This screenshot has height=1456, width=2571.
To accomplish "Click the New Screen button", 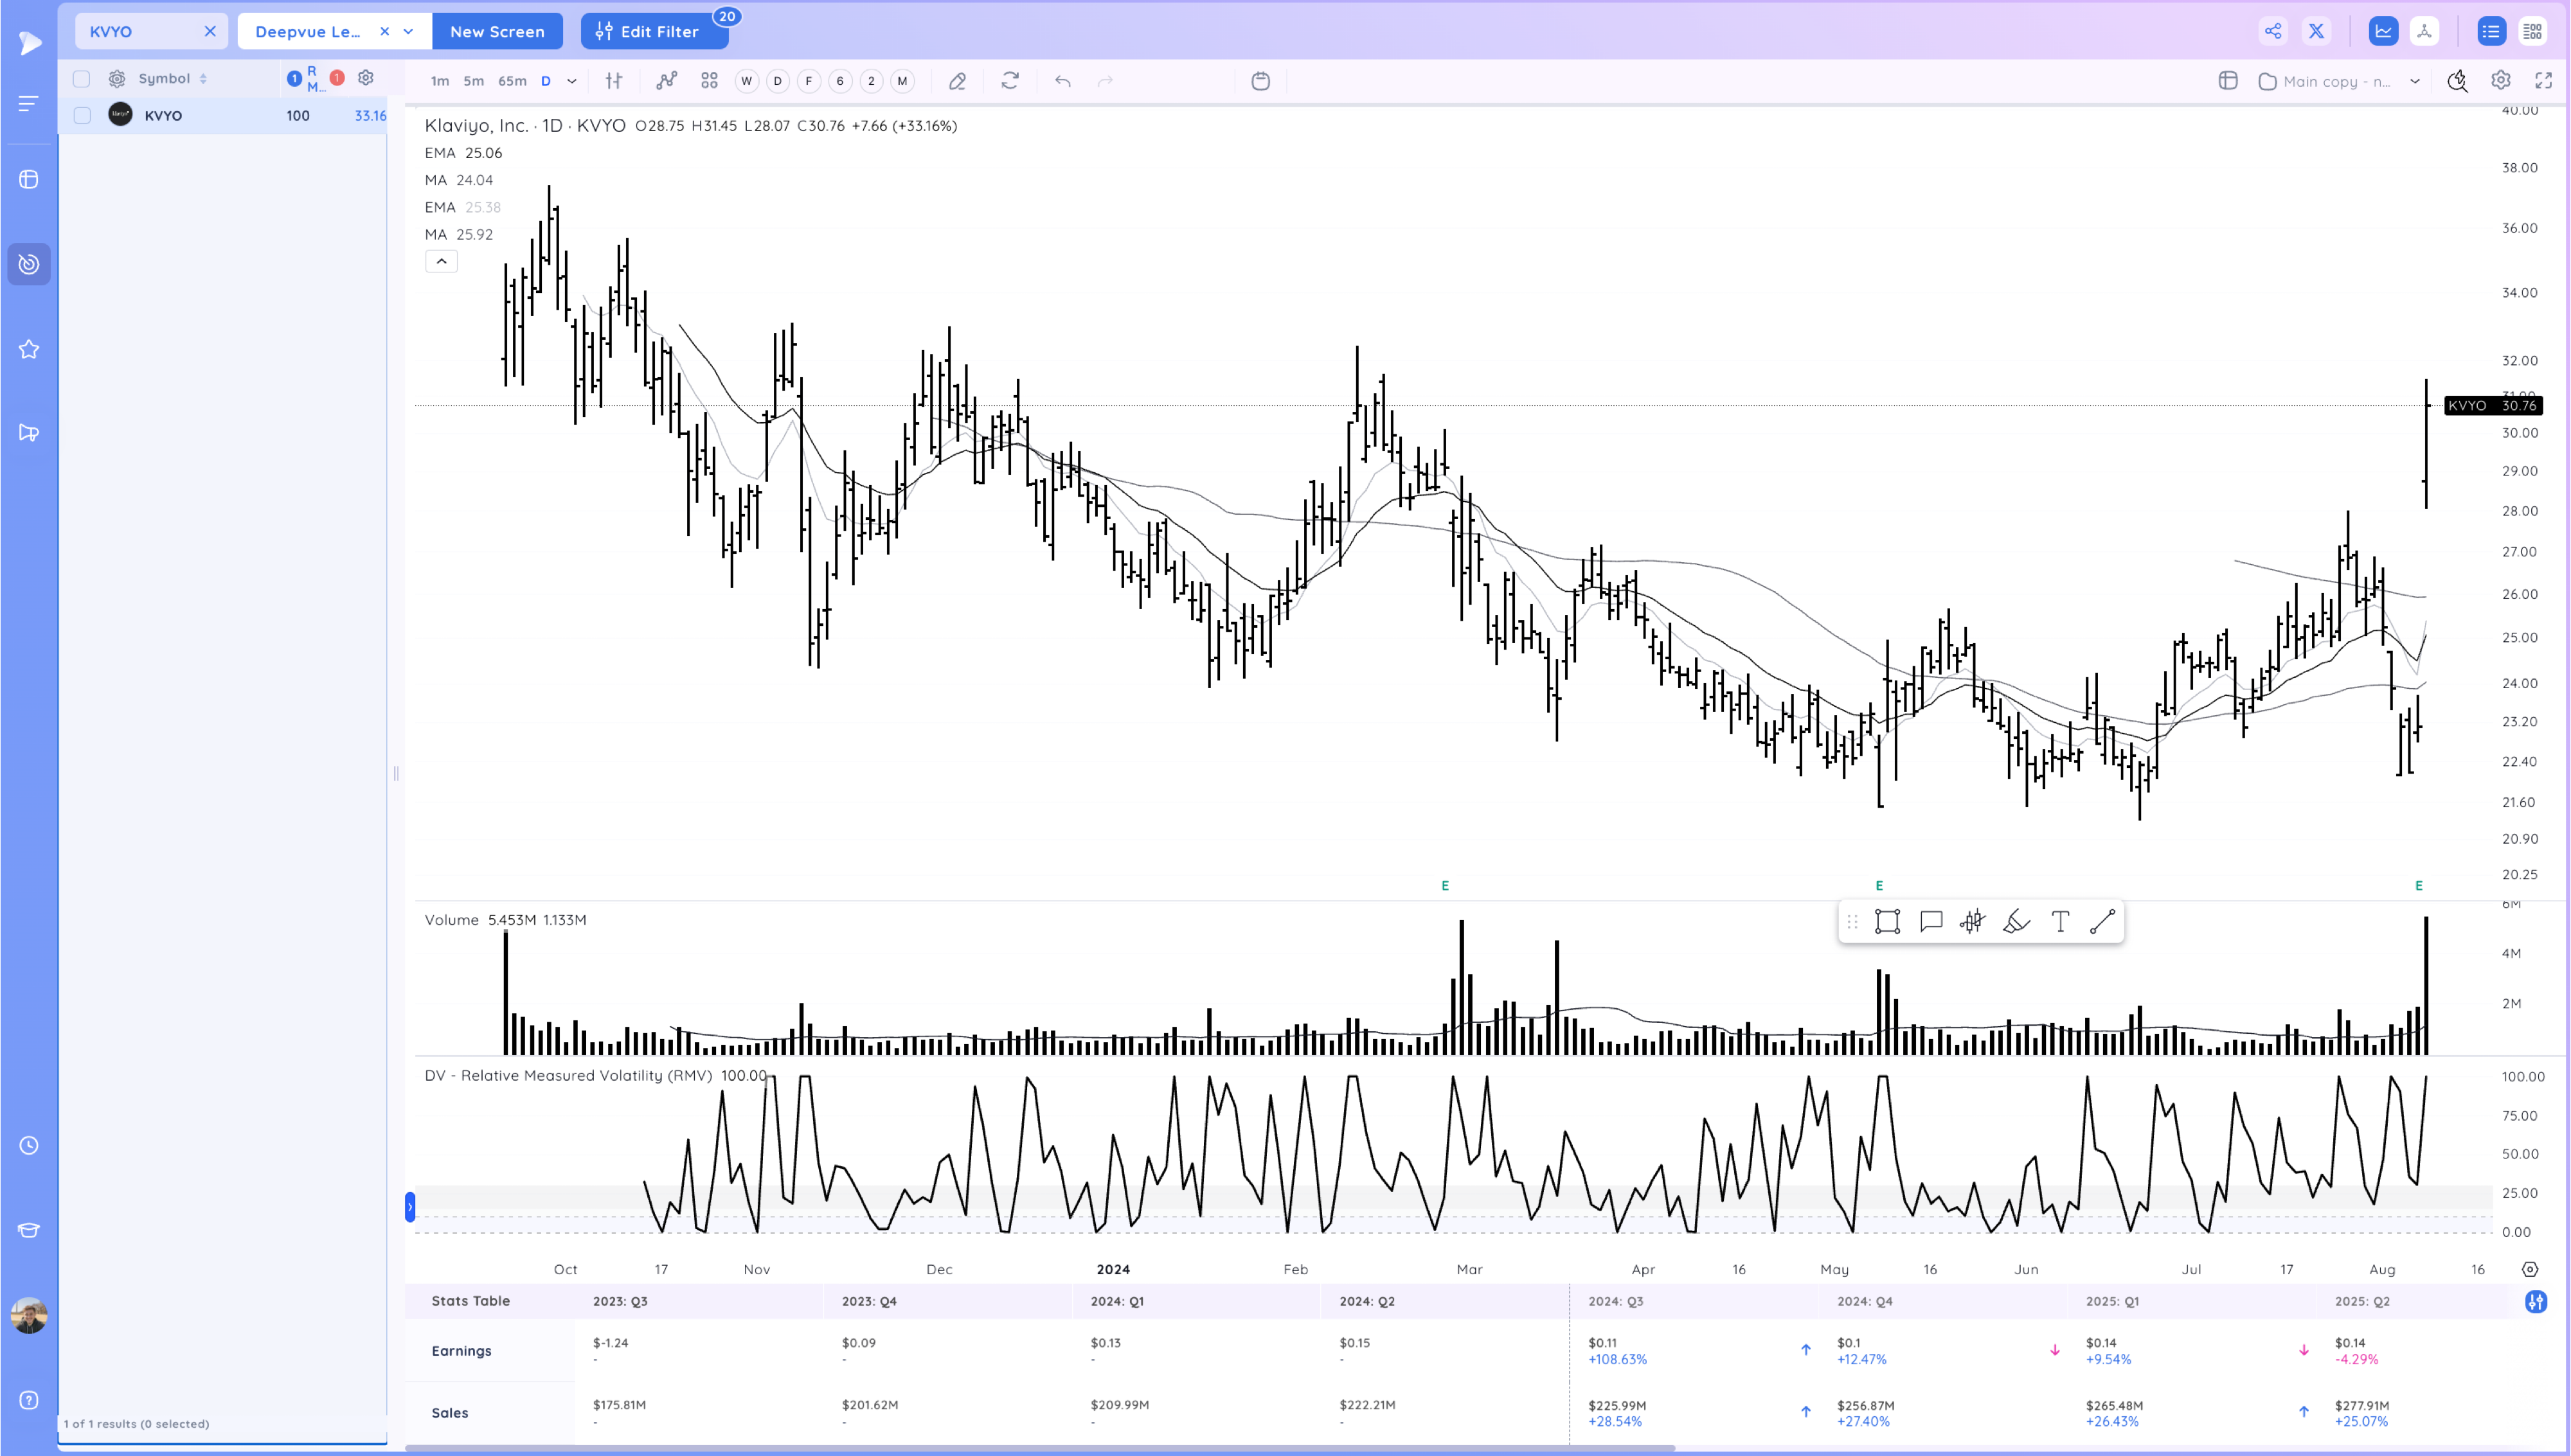I will [497, 31].
